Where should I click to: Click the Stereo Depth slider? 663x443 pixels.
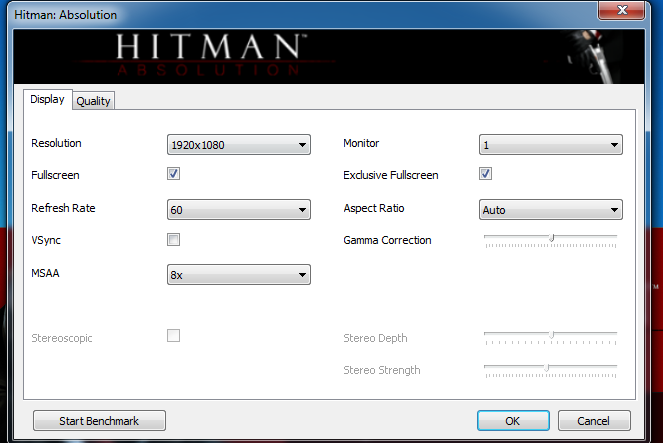tap(551, 338)
